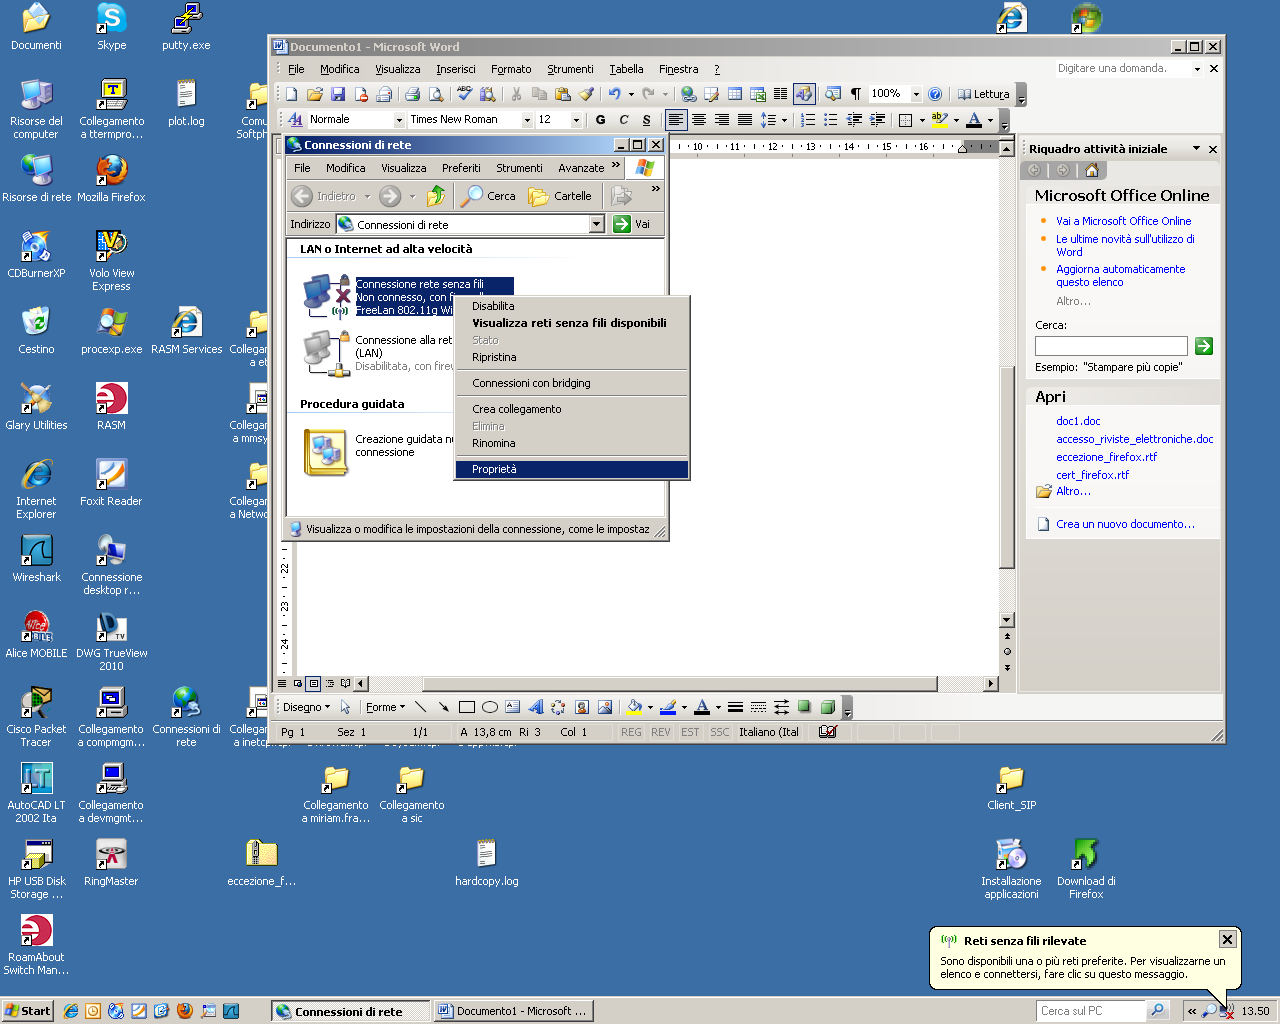Toggle left text alignment
1280x1024 pixels.
[676, 120]
